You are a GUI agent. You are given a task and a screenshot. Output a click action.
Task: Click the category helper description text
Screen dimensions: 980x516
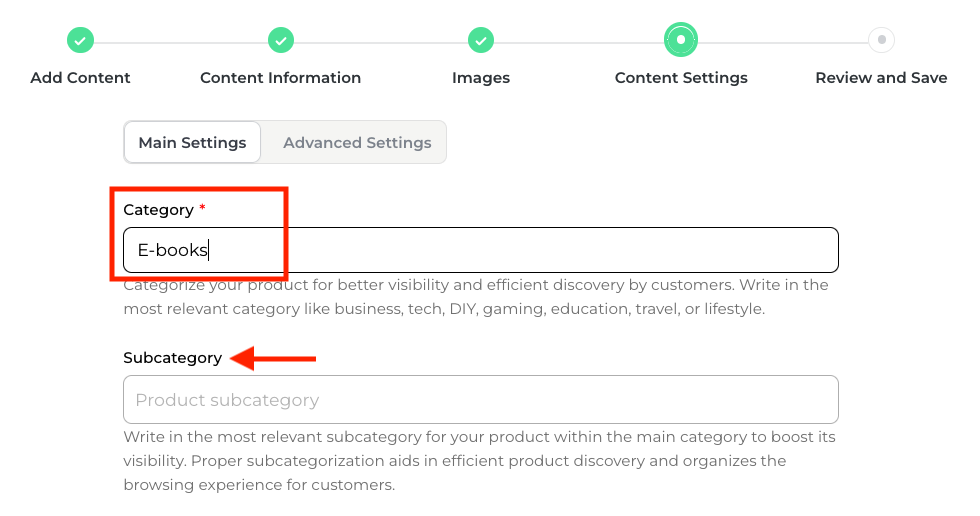pyautogui.click(x=475, y=297)
